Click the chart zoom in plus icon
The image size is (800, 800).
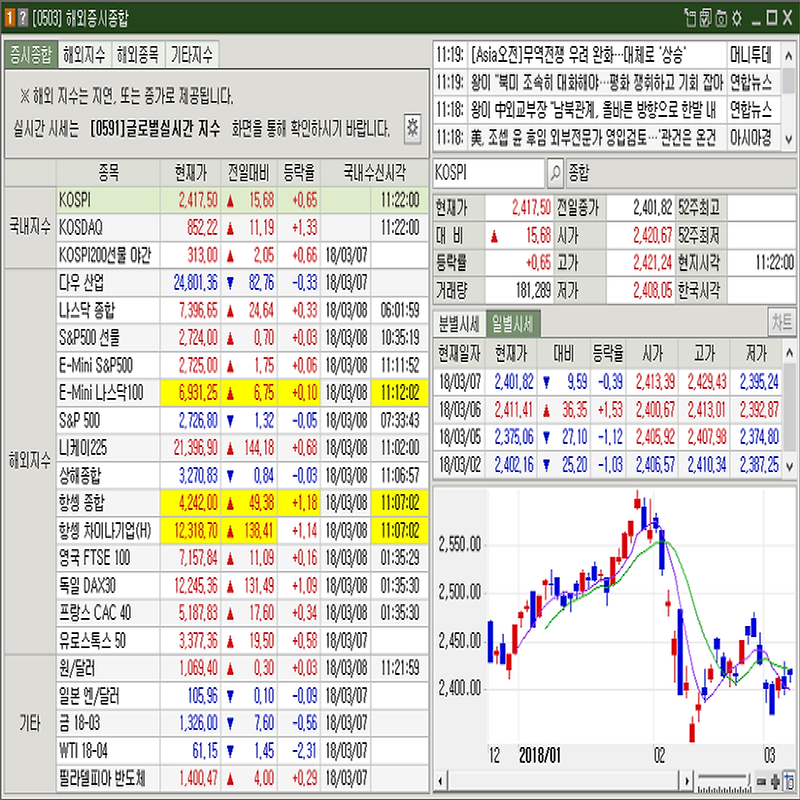tap(775, 781)
